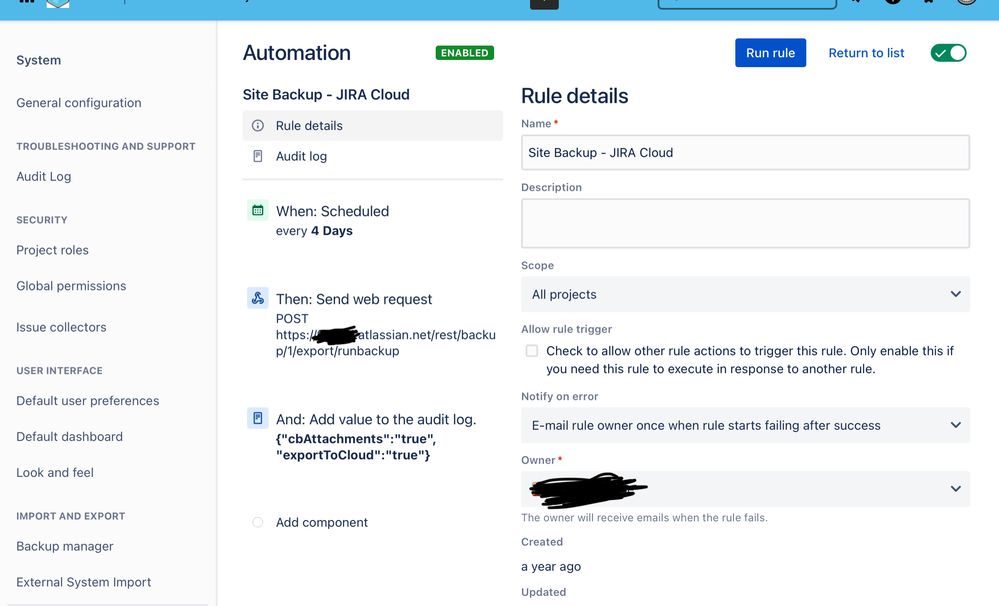Click the Add component circle
Image resolution: width=999 pixels, height=606 pixels.
[257, 523]
